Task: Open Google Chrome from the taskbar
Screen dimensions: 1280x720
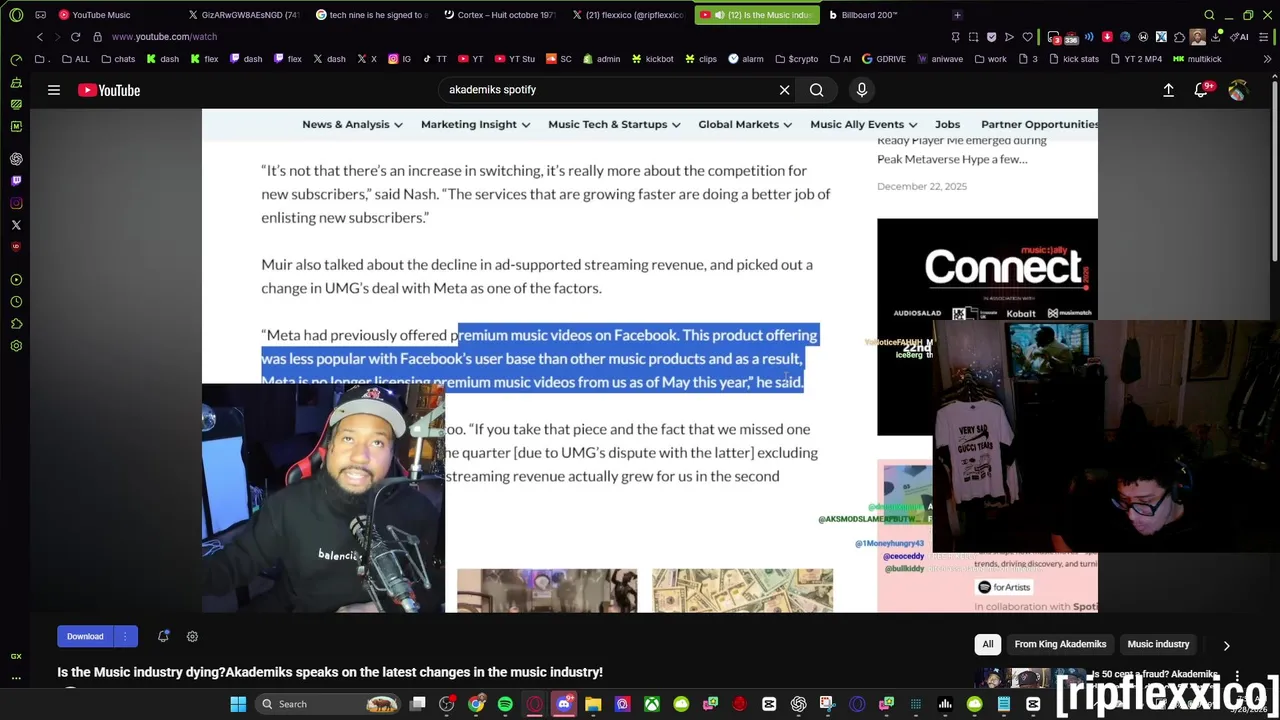Action: tap(476, 704)
